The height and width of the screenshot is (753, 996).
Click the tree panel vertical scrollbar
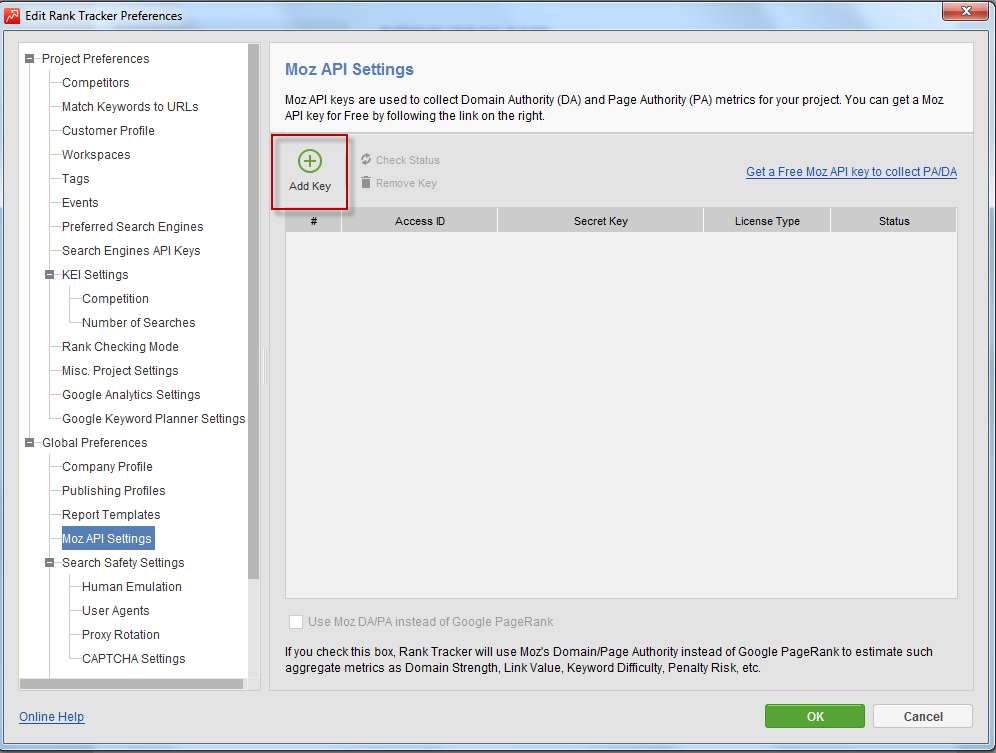[253, 311]
